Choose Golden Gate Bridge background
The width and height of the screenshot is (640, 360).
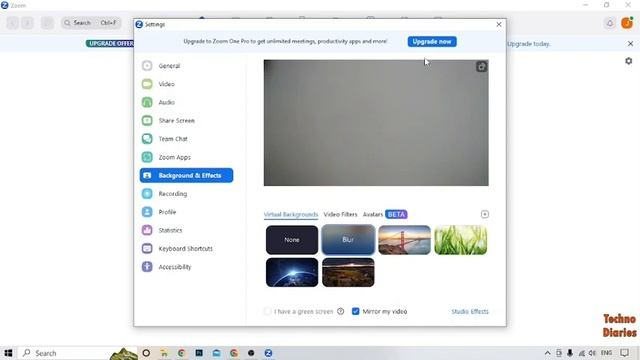point(404,240)
